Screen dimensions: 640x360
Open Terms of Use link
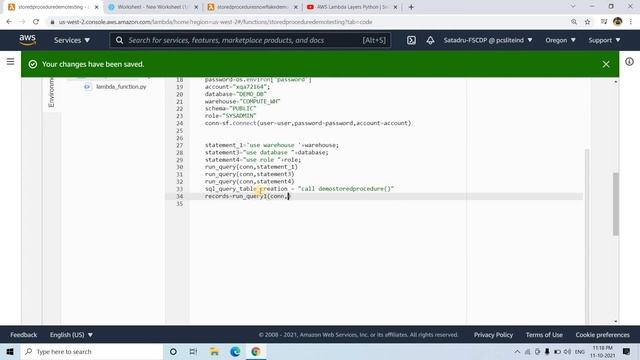click(x=544, y=335)
